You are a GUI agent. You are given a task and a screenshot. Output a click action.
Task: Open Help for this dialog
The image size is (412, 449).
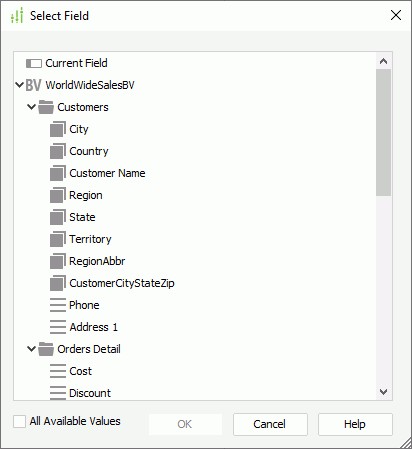(355, 424)
